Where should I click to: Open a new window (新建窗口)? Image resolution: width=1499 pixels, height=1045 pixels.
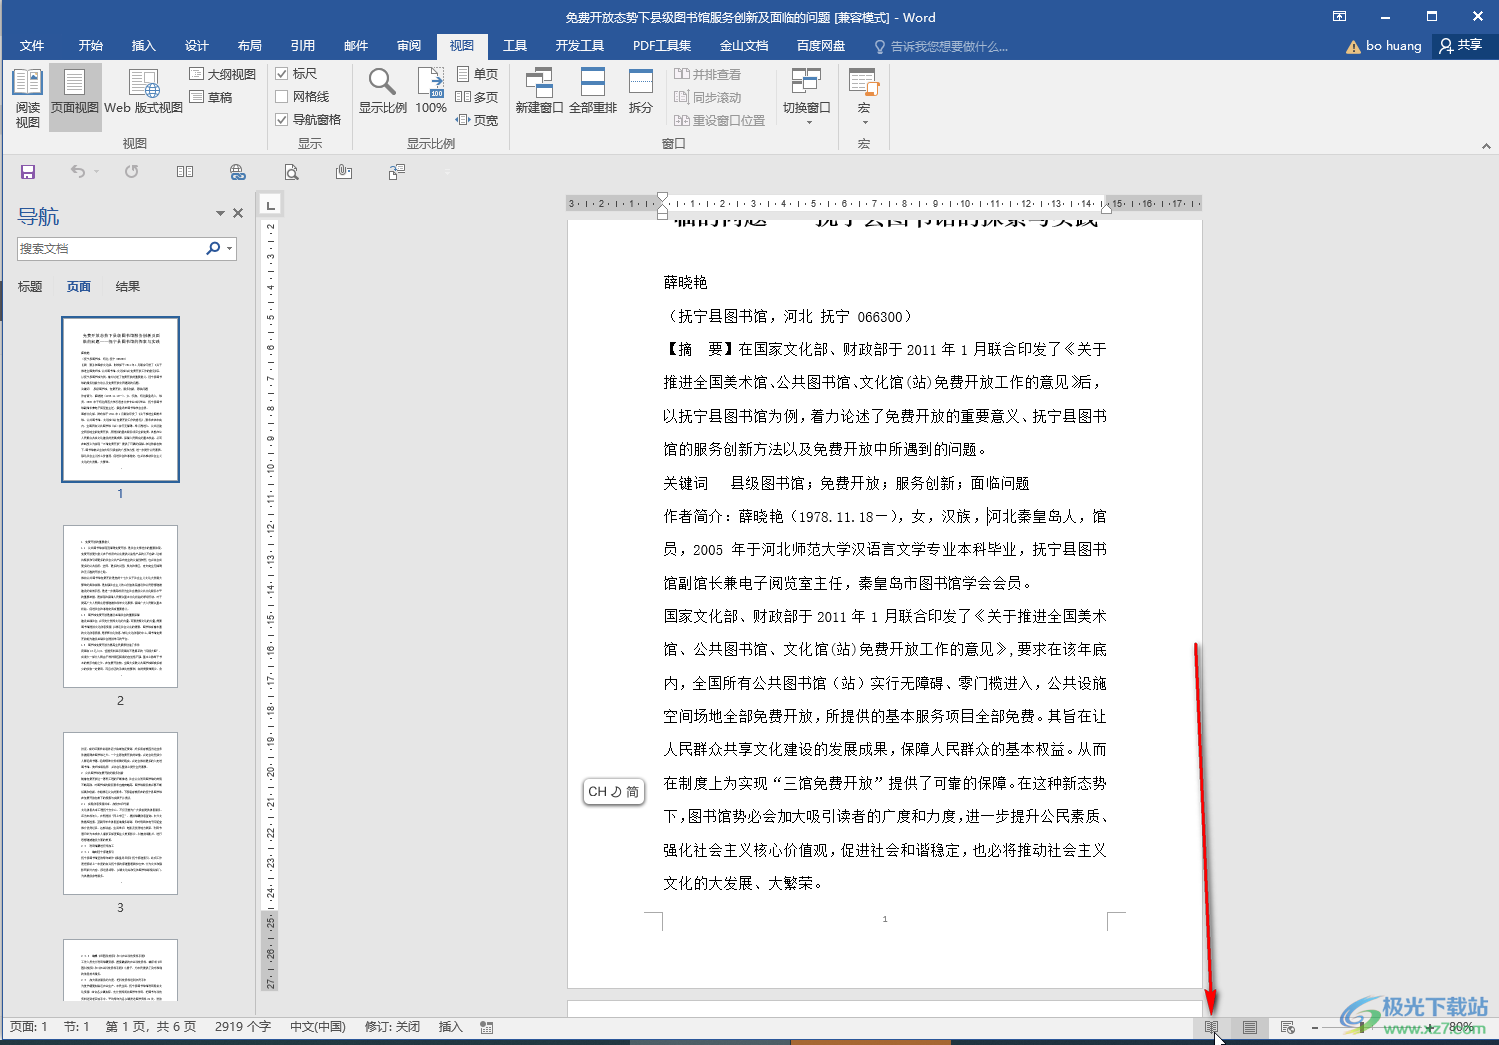pyautogui.click(x=539, y=92)
